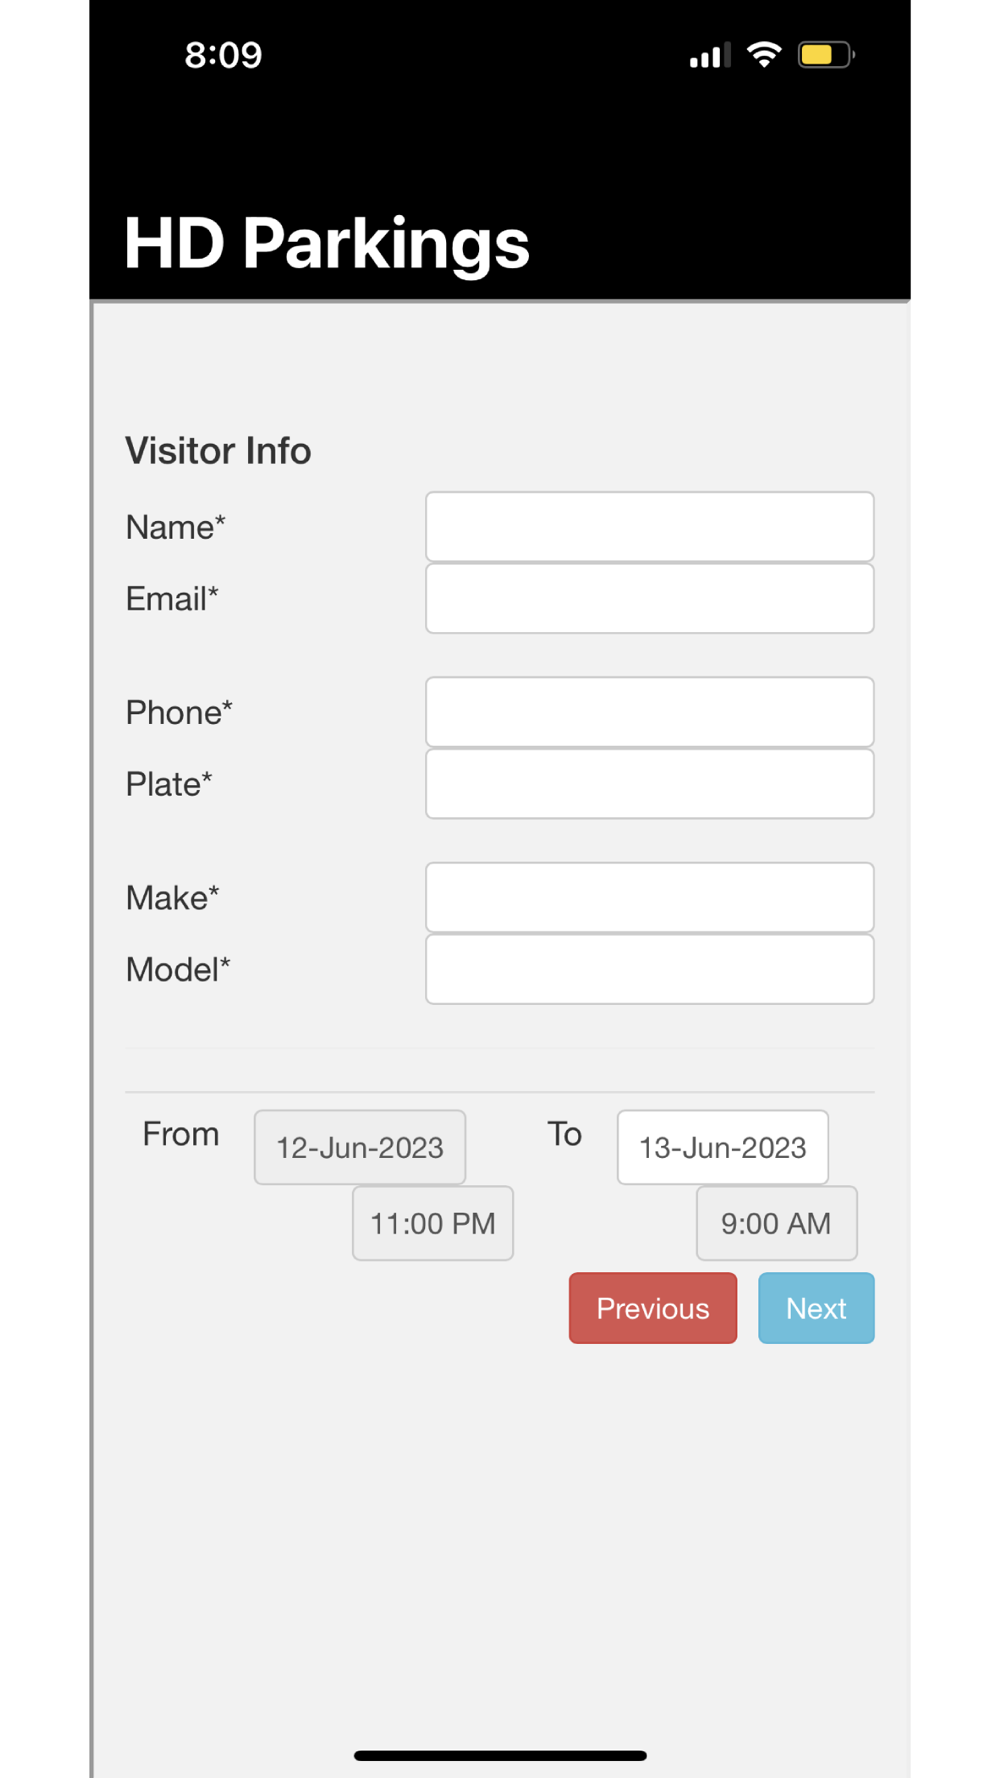Screen dimensions: 1000x1778
Task: Open the From date picker 12-Jun-2023
Action: pos(360,1147)
